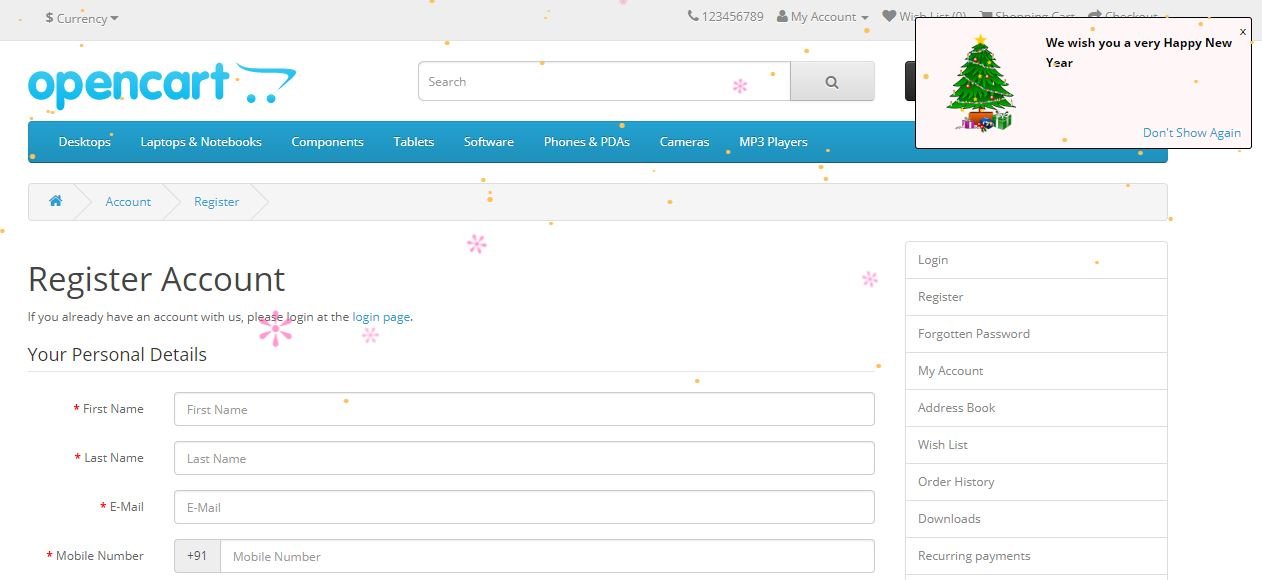
Task: Click the home icon in breadcrumb
Action: pos(56,201)
